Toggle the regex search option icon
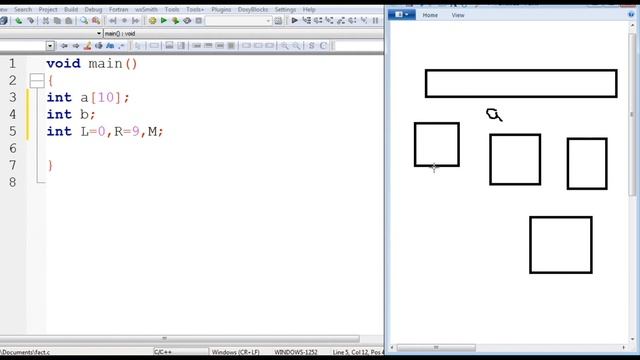 pos(121,46)
